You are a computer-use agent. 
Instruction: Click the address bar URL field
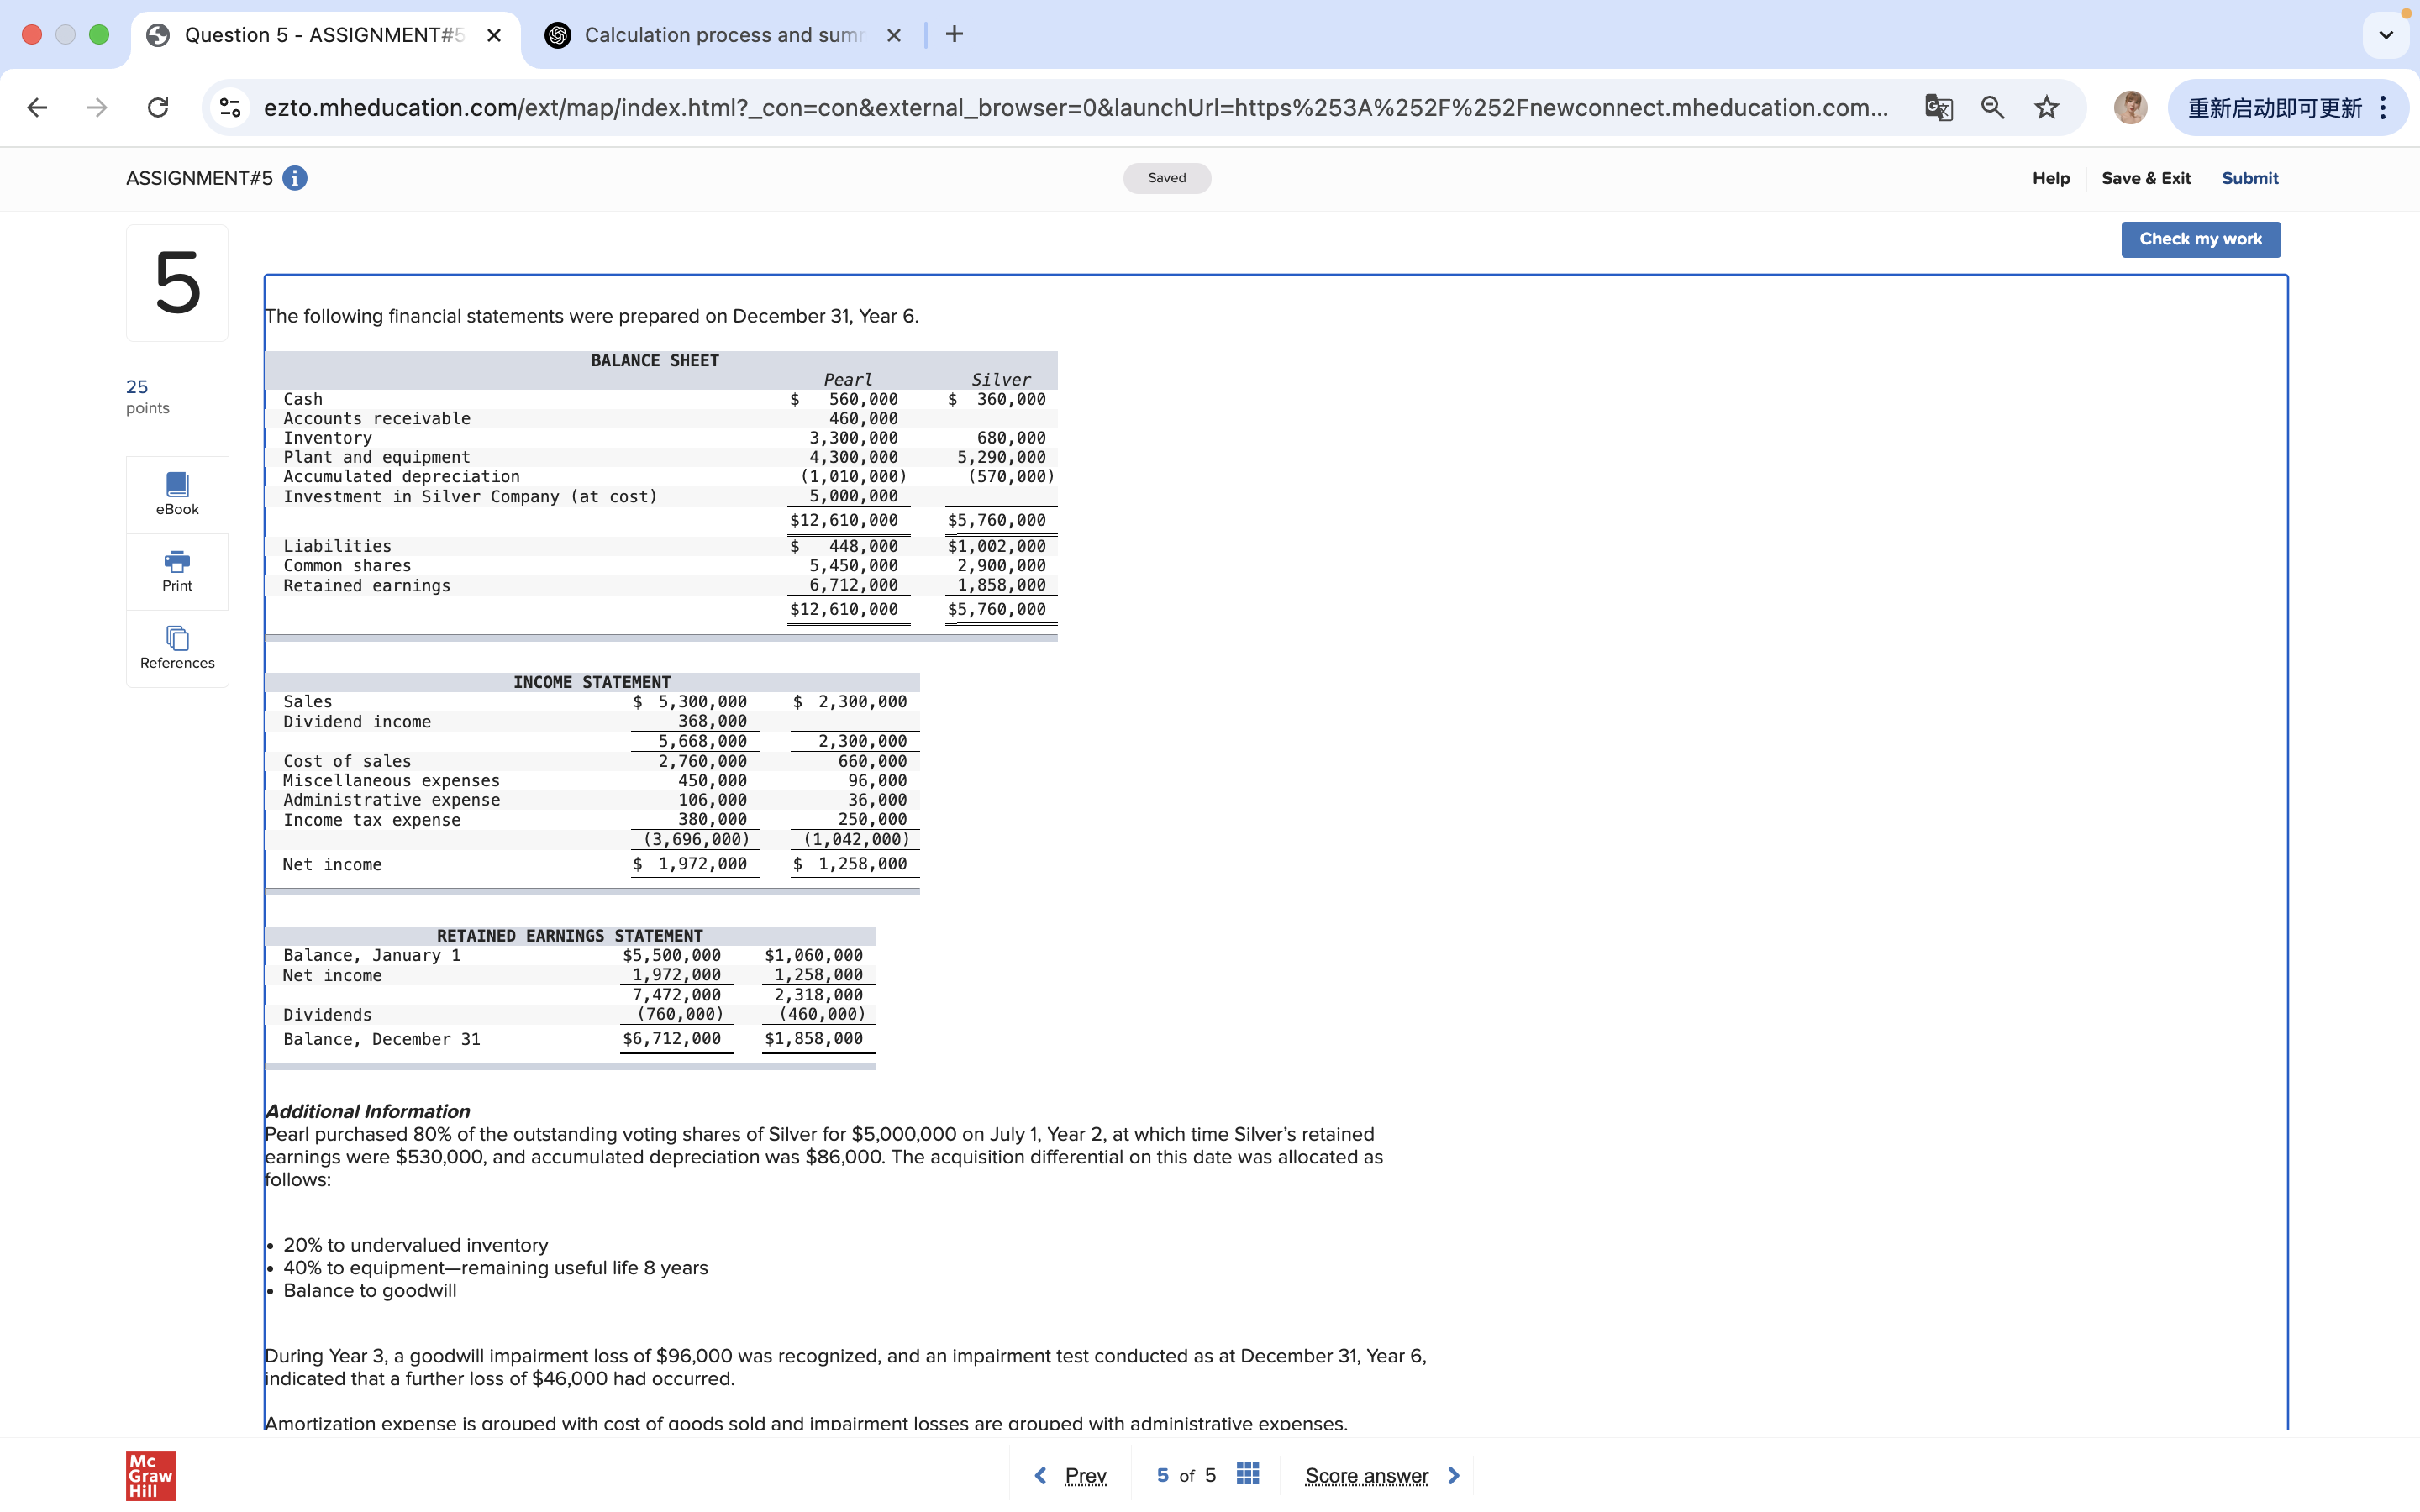tap(1075, 108)
